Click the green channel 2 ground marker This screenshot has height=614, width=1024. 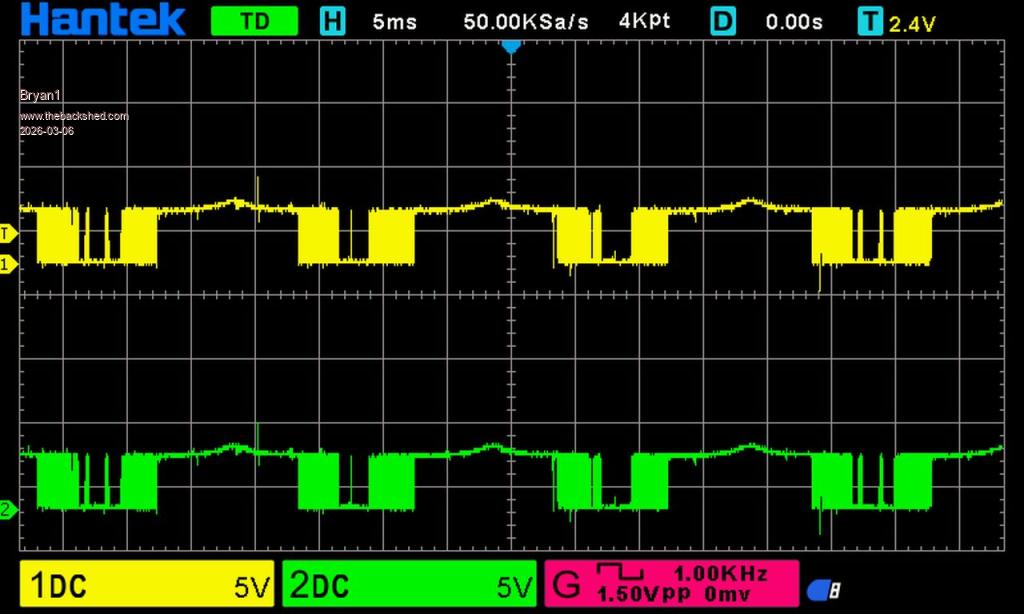[8, 510]
